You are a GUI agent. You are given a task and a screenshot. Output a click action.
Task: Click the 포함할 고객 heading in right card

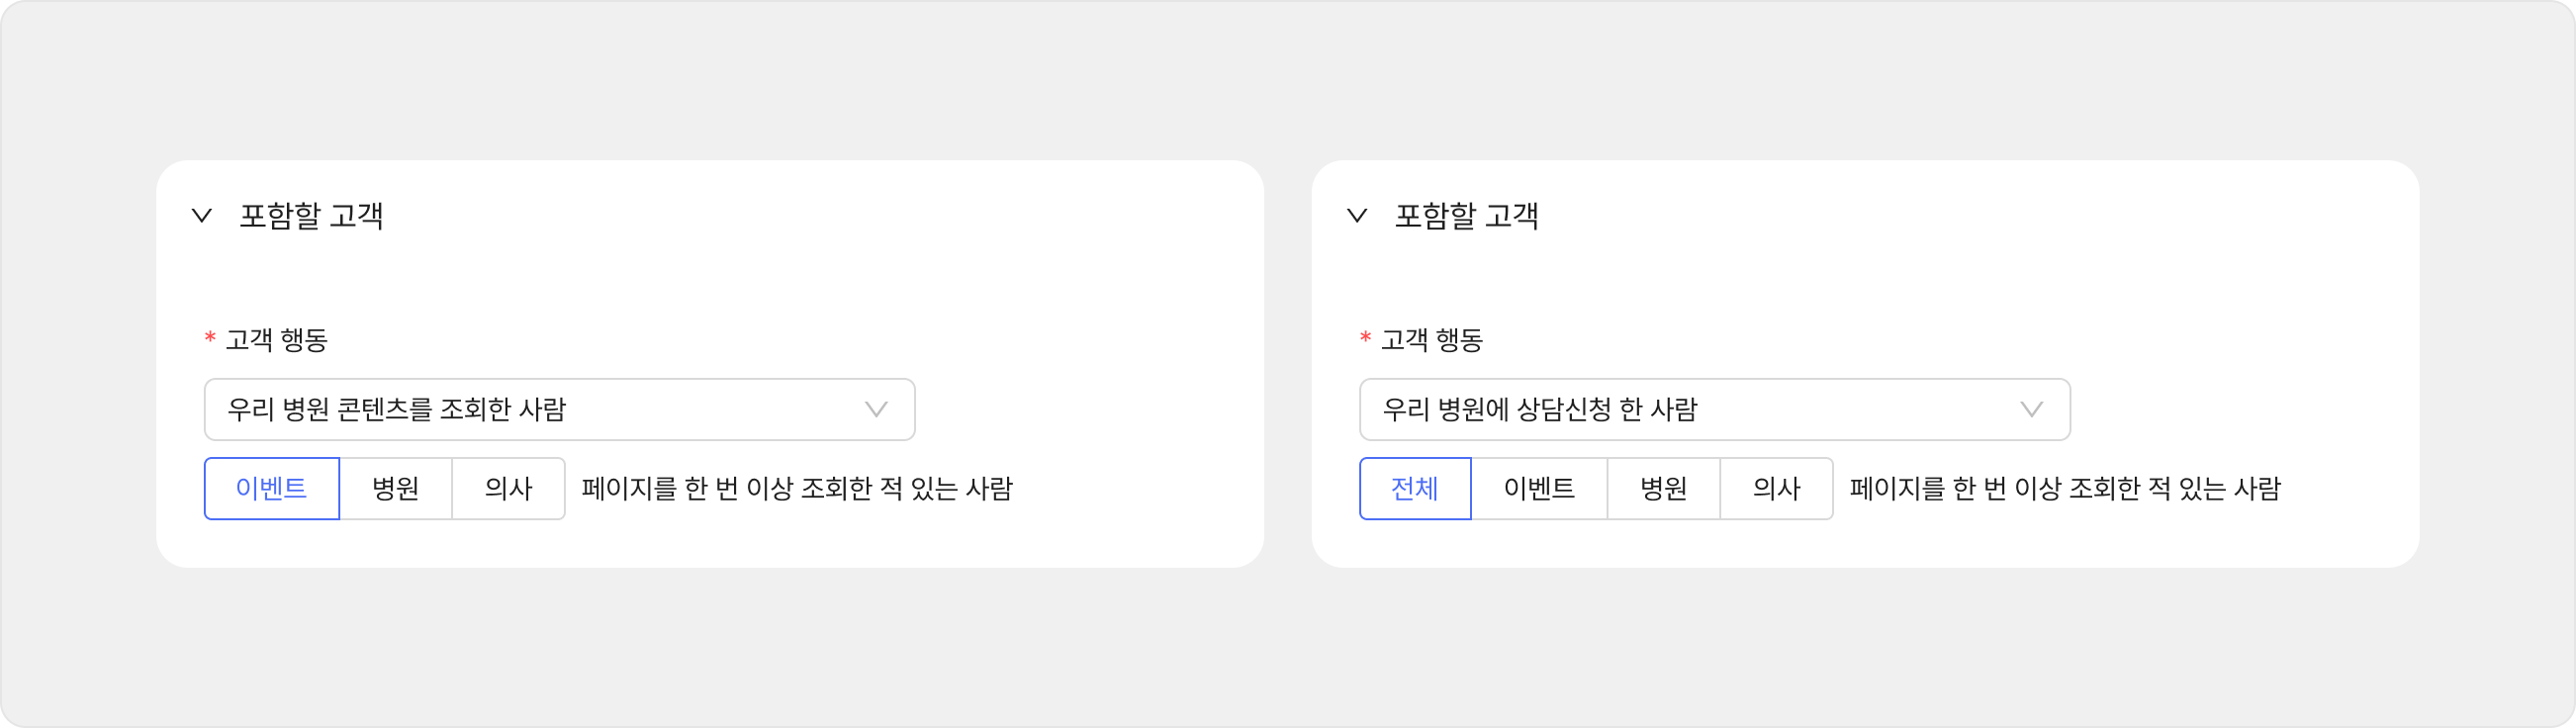coord(1466,216)
